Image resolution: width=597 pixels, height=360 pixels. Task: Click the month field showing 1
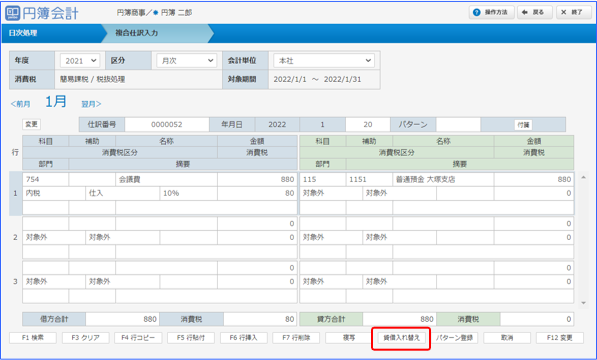[322, 124]
